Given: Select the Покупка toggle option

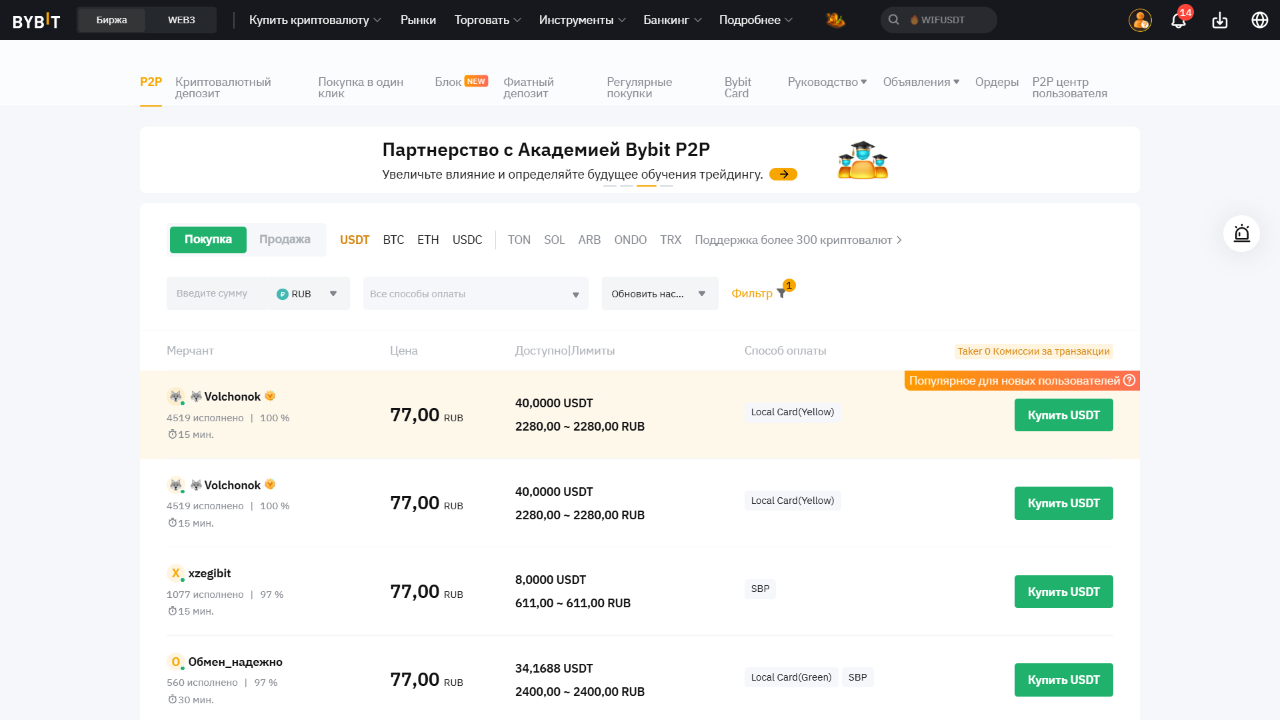Looking at the screenshot, I should [208, 239].
